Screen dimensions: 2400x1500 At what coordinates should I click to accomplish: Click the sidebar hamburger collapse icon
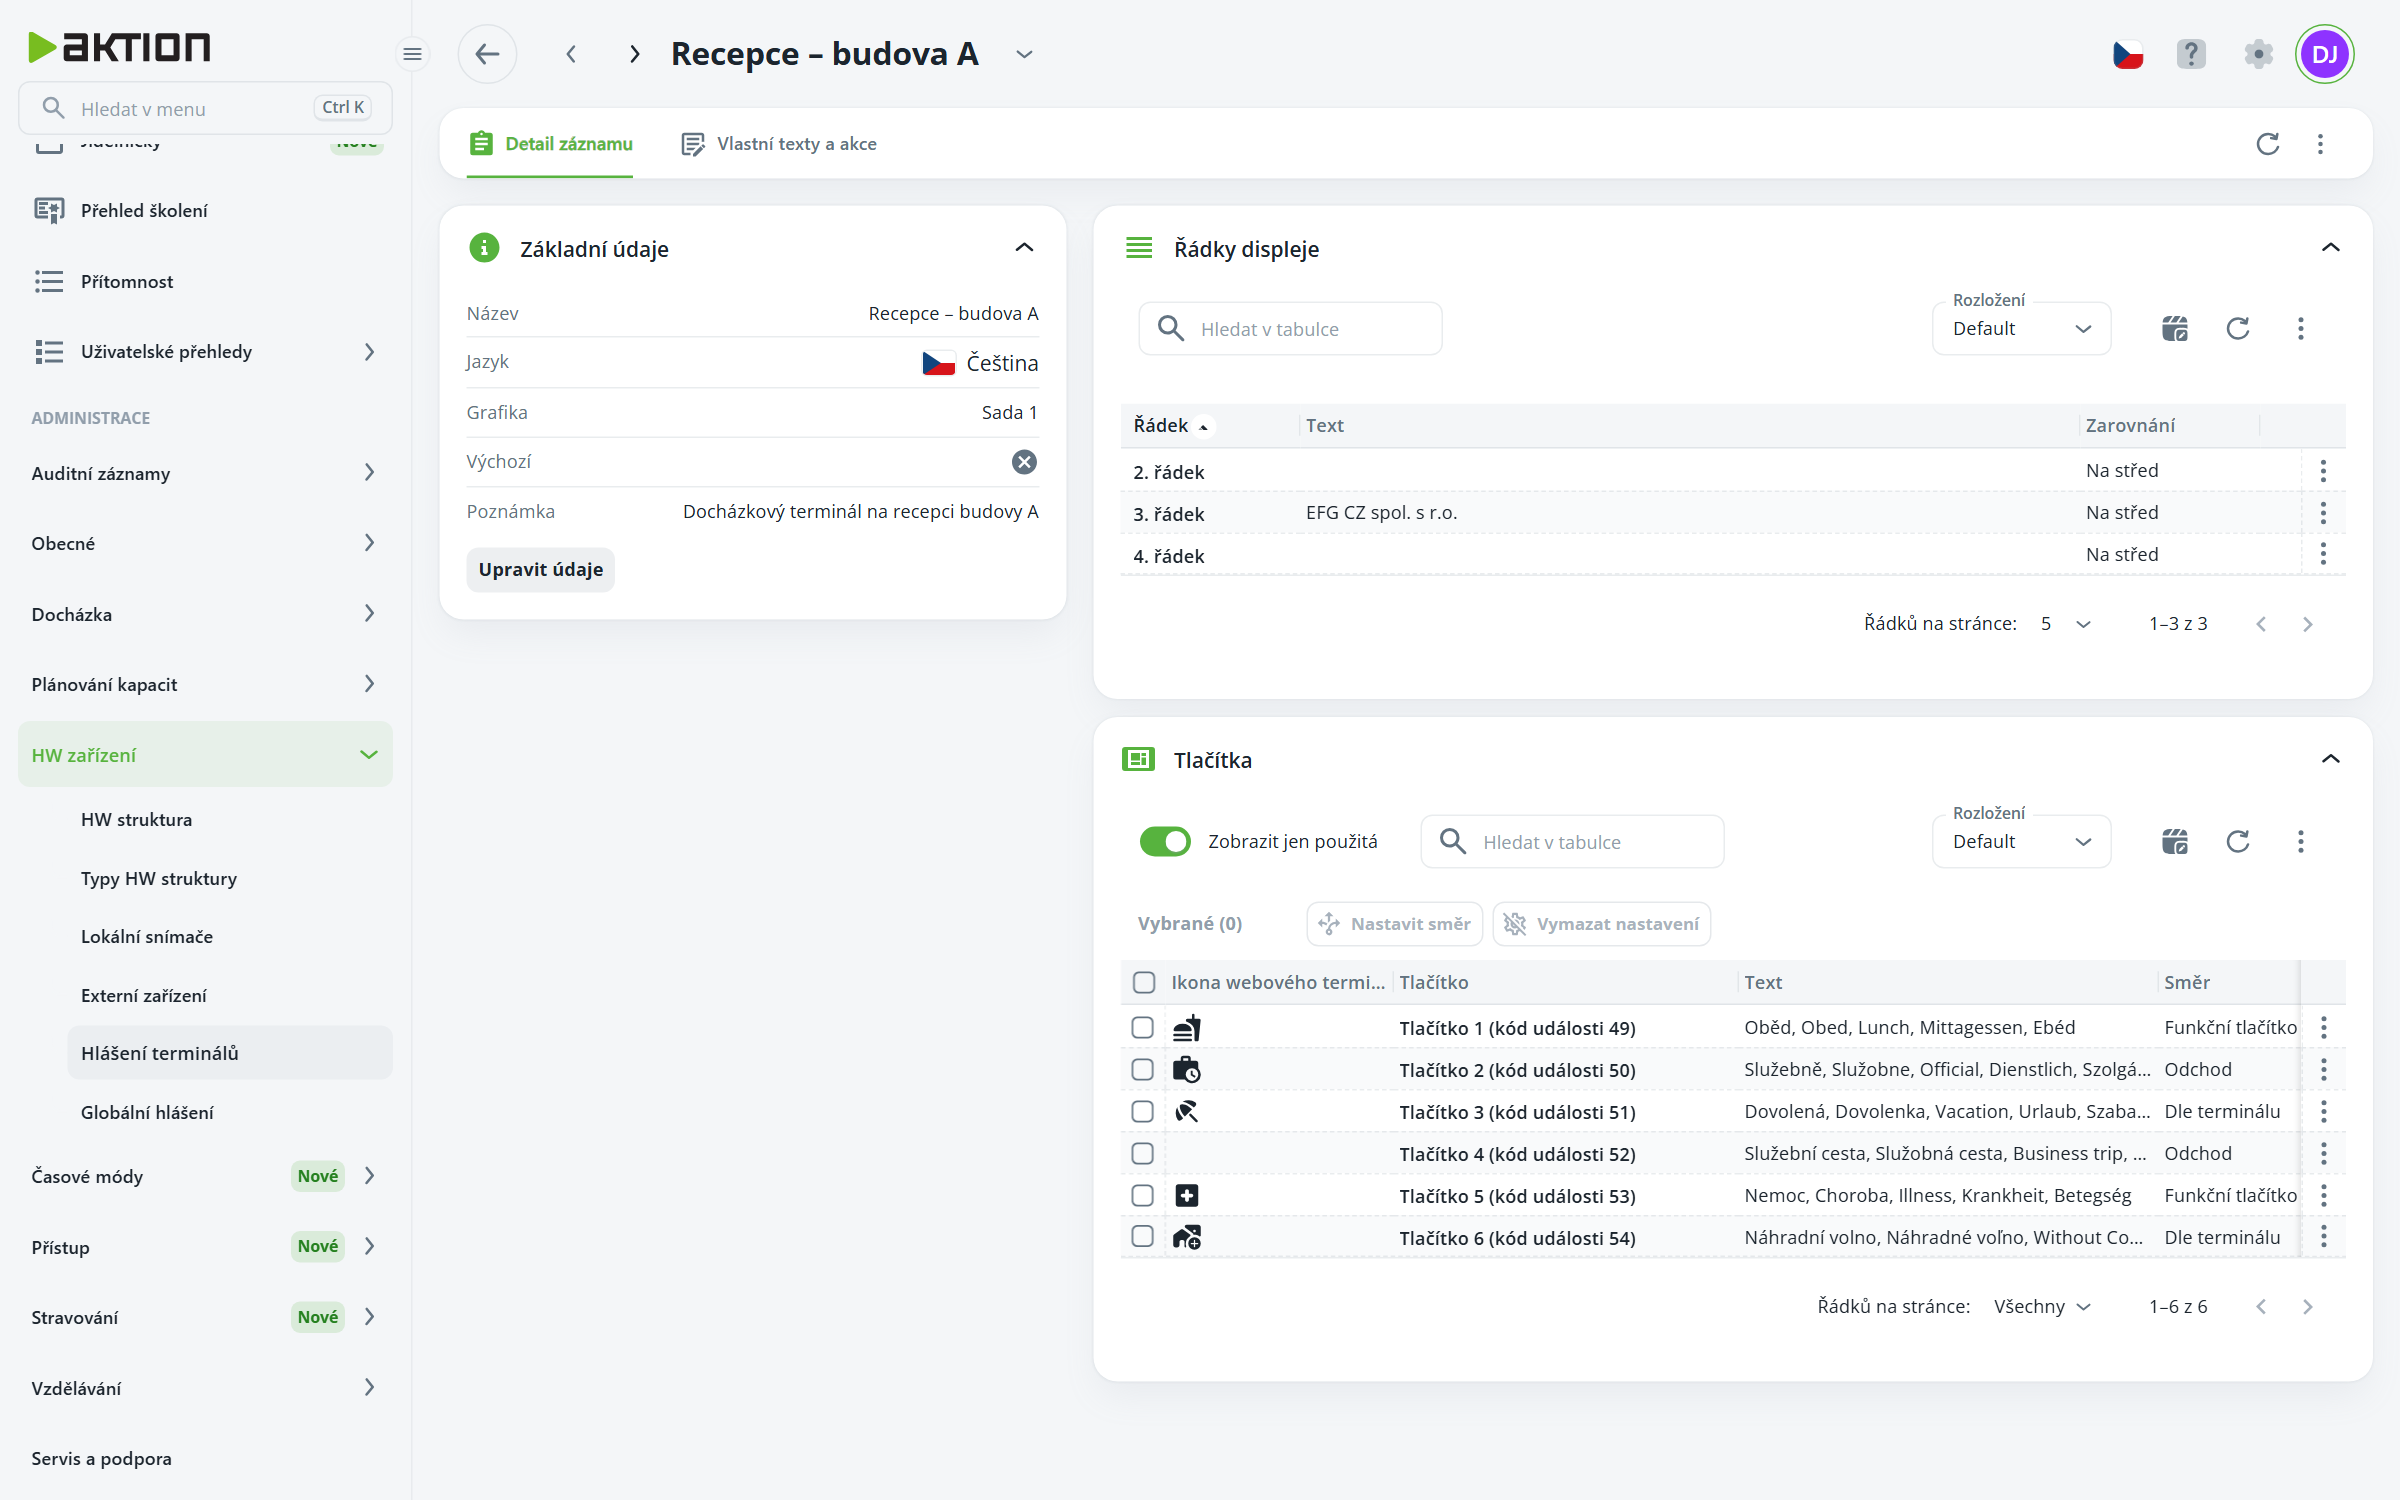412,54
